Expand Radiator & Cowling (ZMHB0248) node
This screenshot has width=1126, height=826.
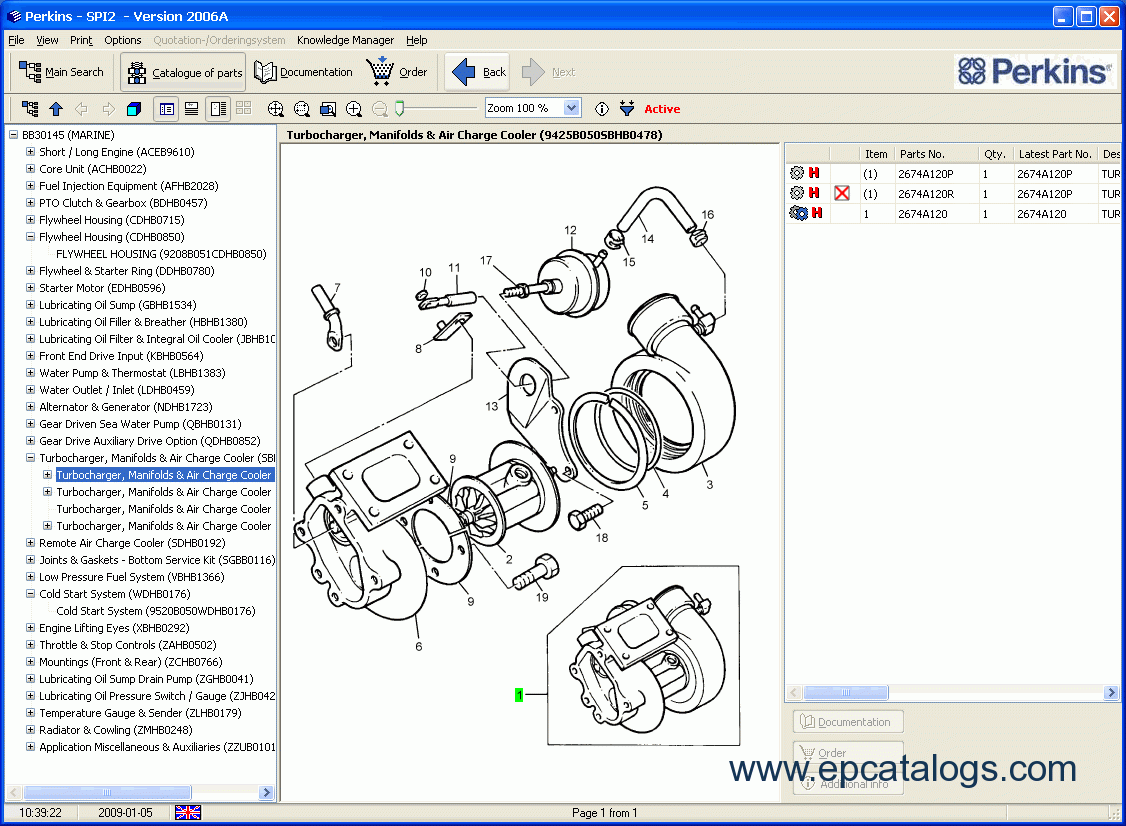[30, 729]
